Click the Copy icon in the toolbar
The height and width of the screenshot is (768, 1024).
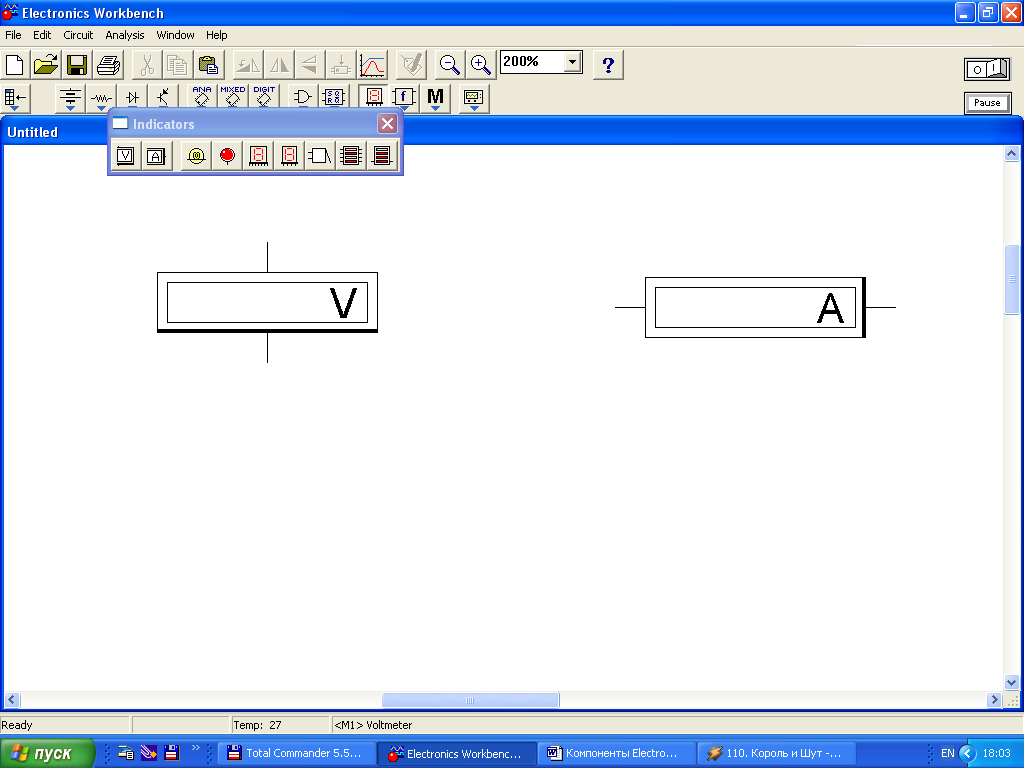[x=177, y=65]
